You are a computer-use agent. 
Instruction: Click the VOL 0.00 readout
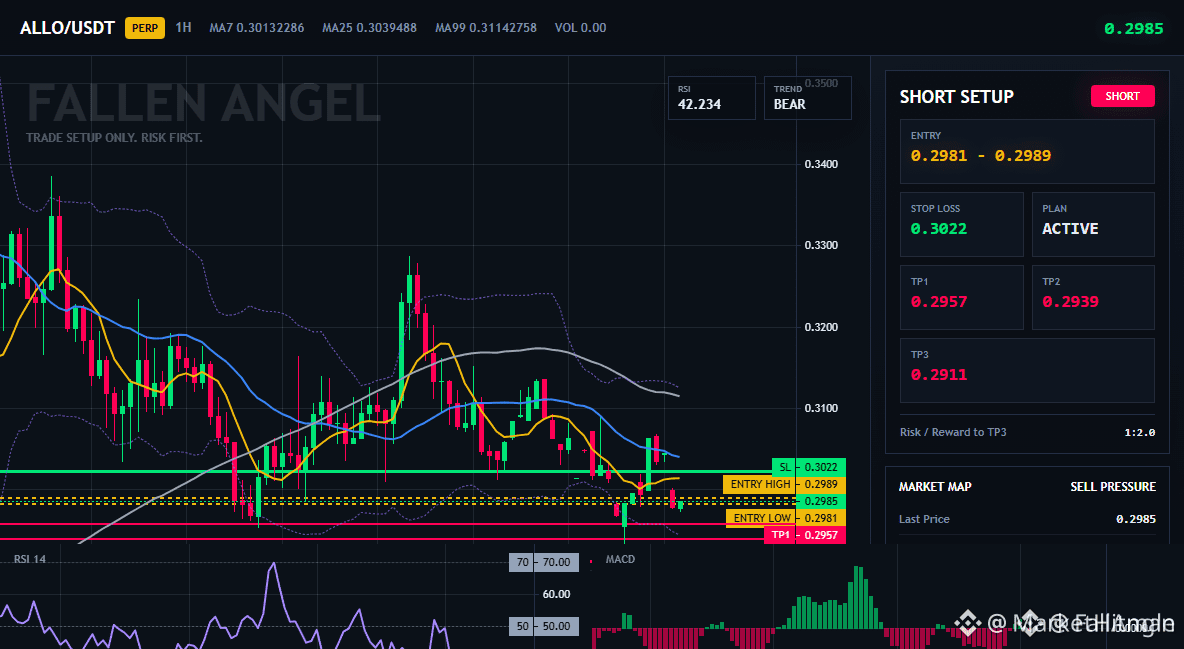tap(580, 27)
